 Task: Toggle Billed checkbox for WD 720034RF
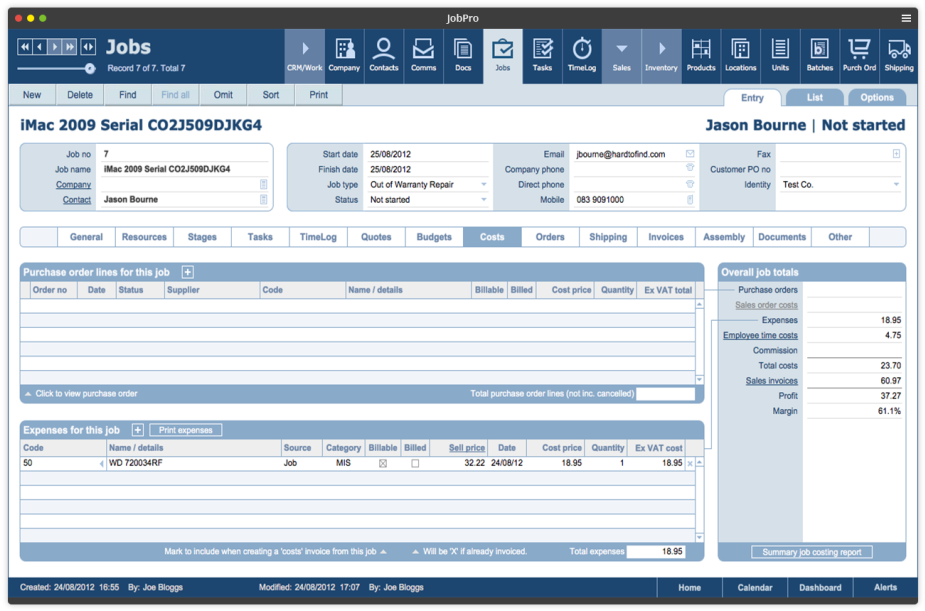pos(415,464)
